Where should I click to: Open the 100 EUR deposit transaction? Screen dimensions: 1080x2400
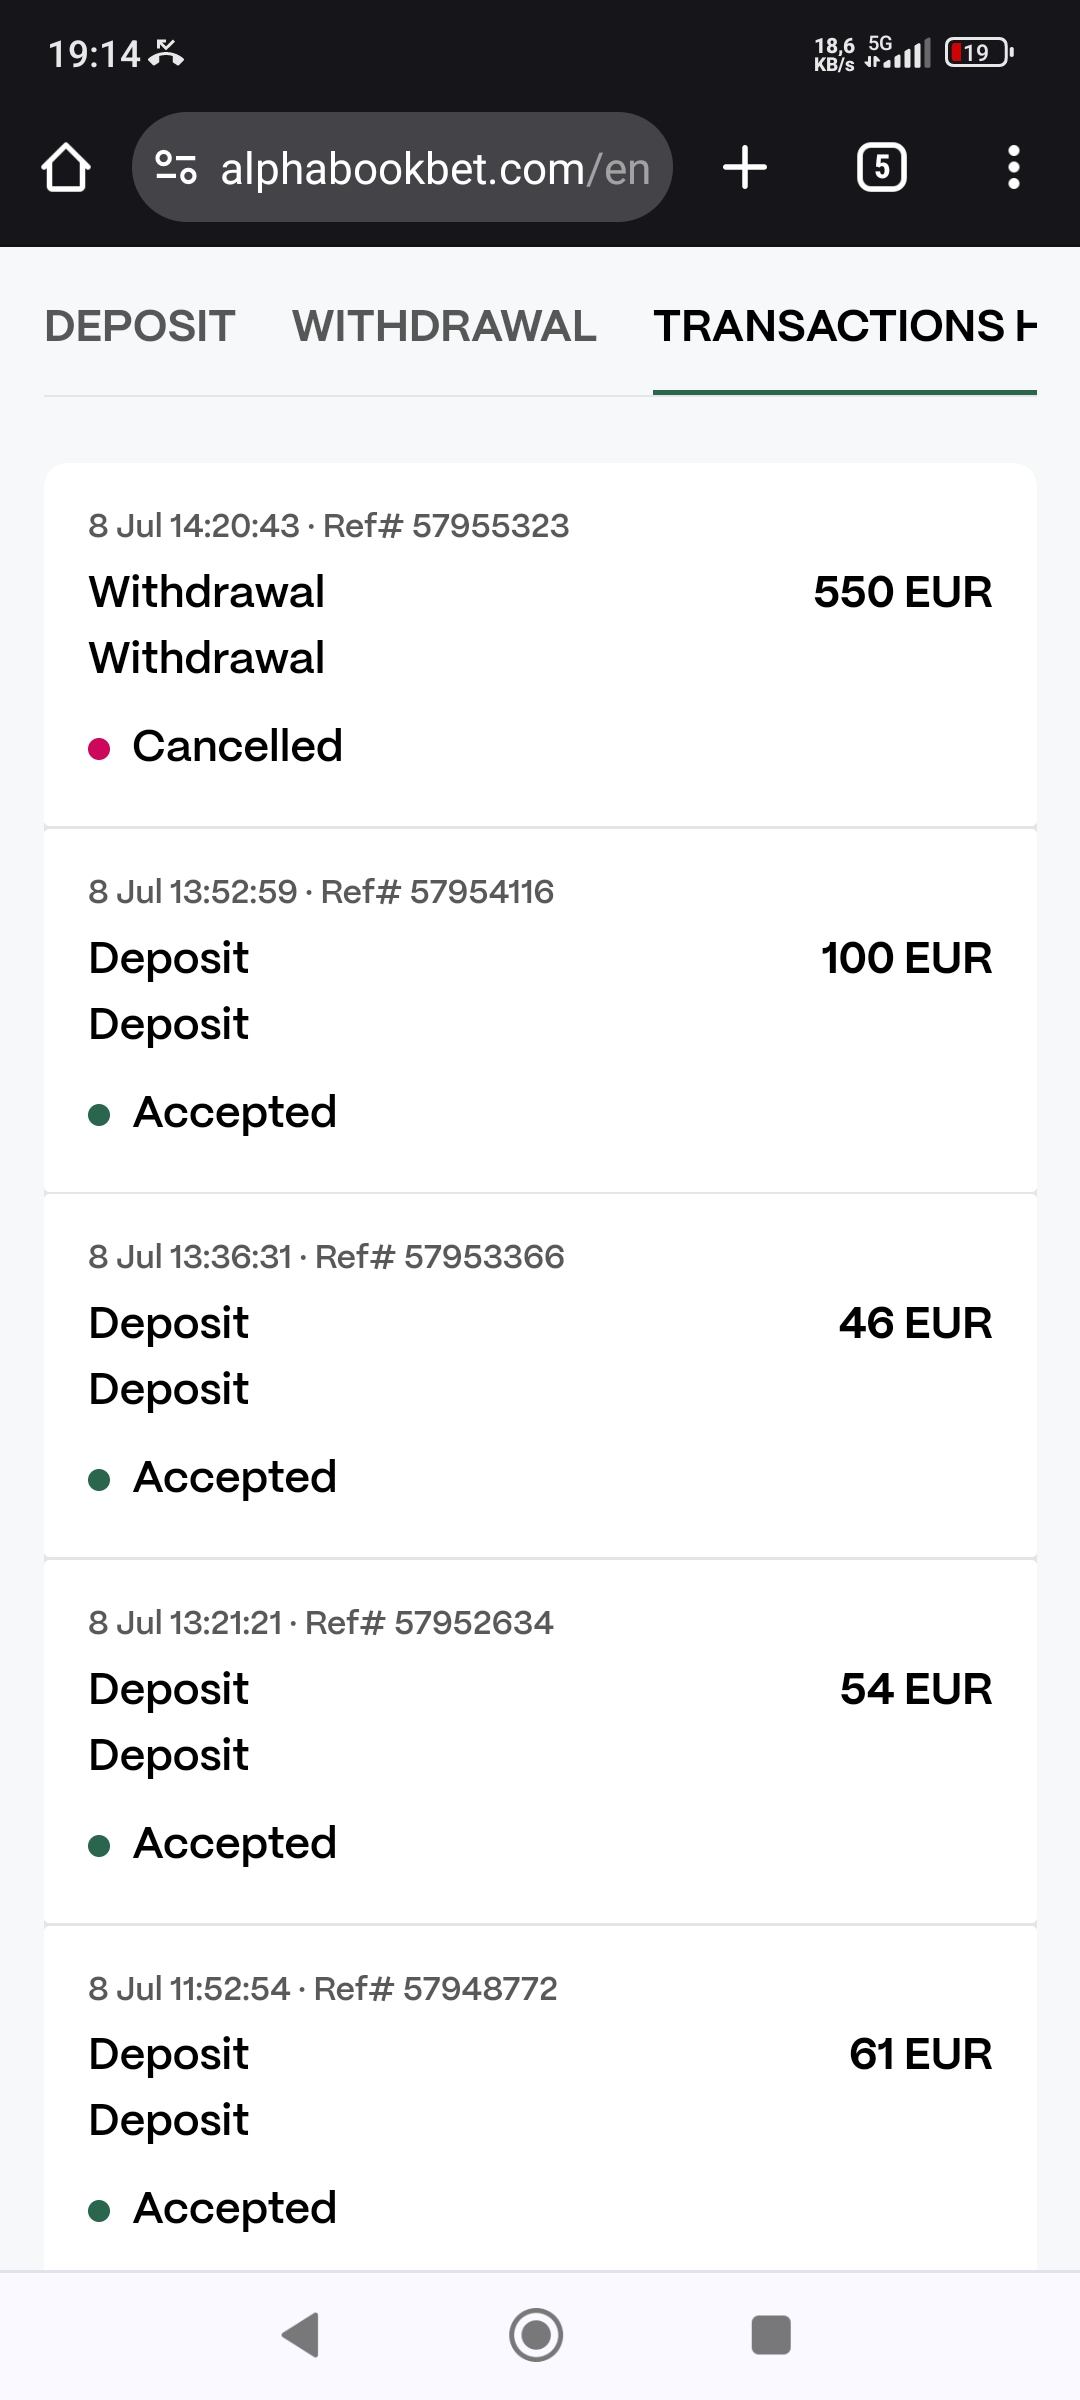[540, 1010]
